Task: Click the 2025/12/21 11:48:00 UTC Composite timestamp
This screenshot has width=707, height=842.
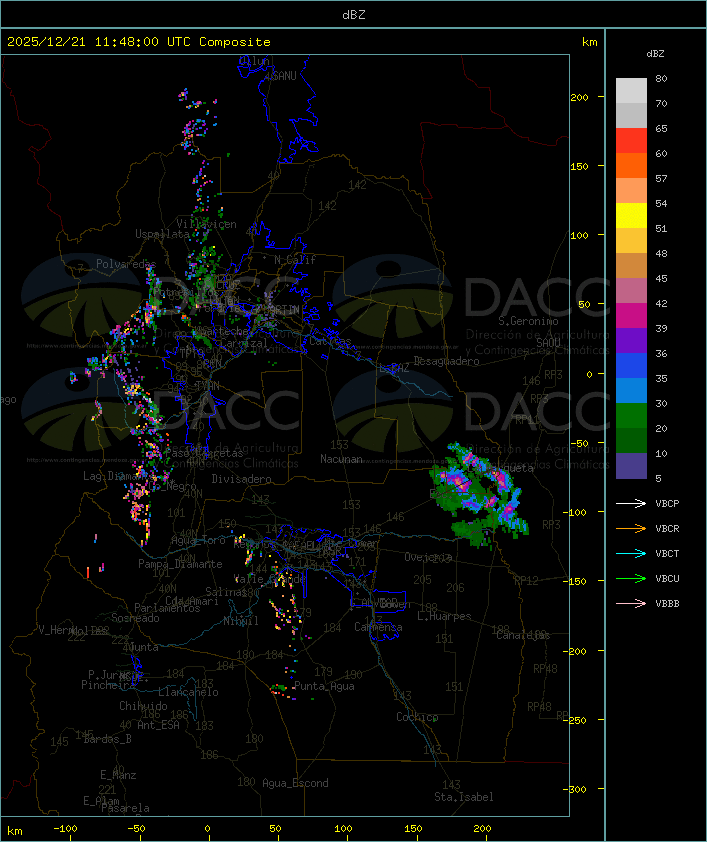Action: point(139,41)
